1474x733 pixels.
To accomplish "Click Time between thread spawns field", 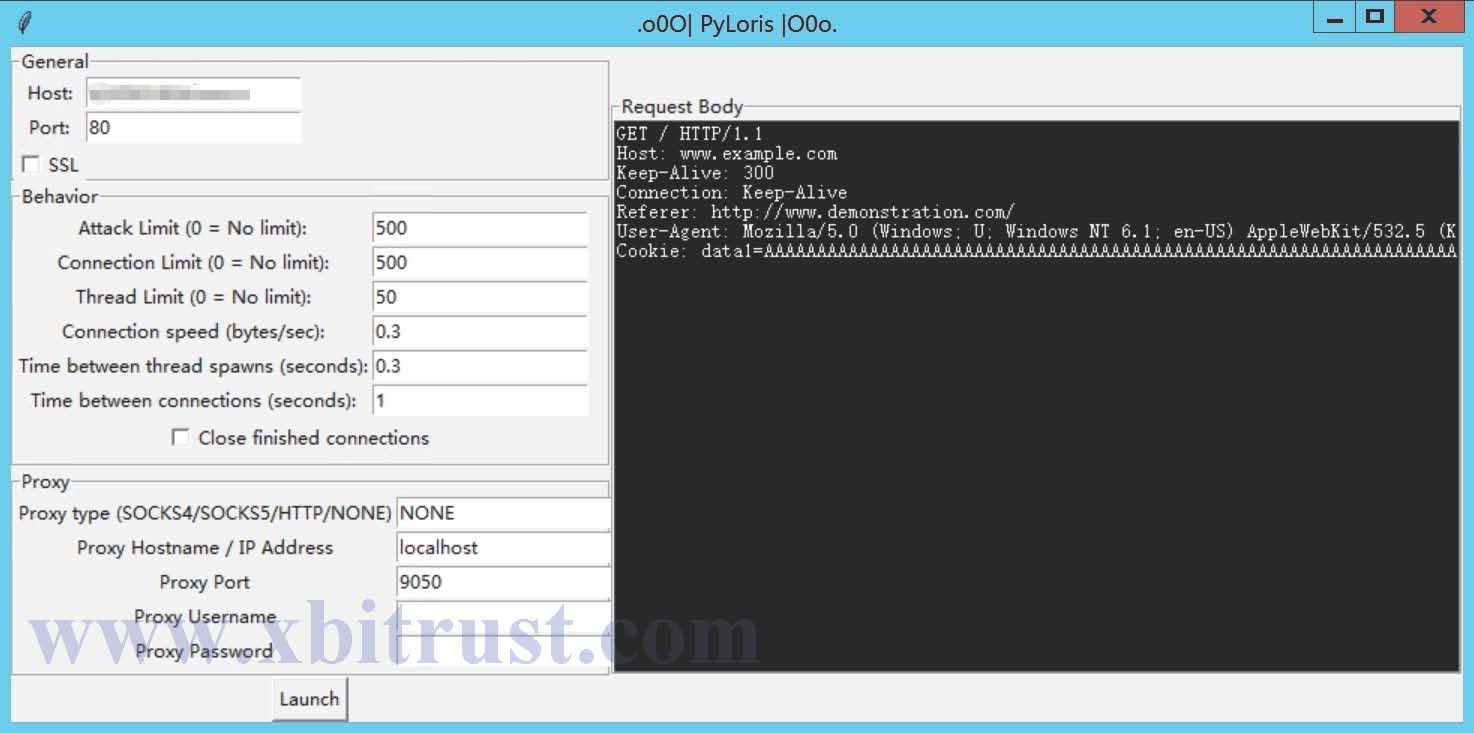I will (x=479, y=366).
